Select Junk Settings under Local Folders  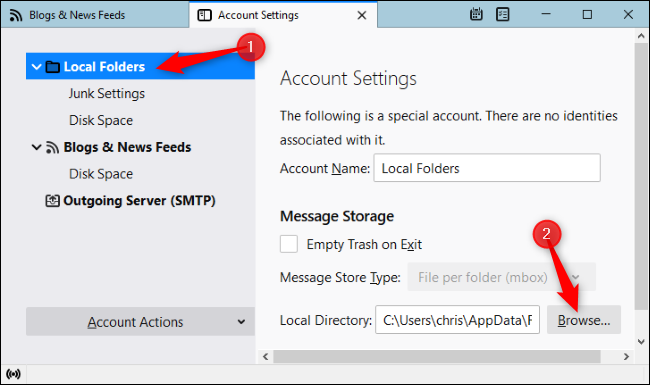tap(107, 94)
